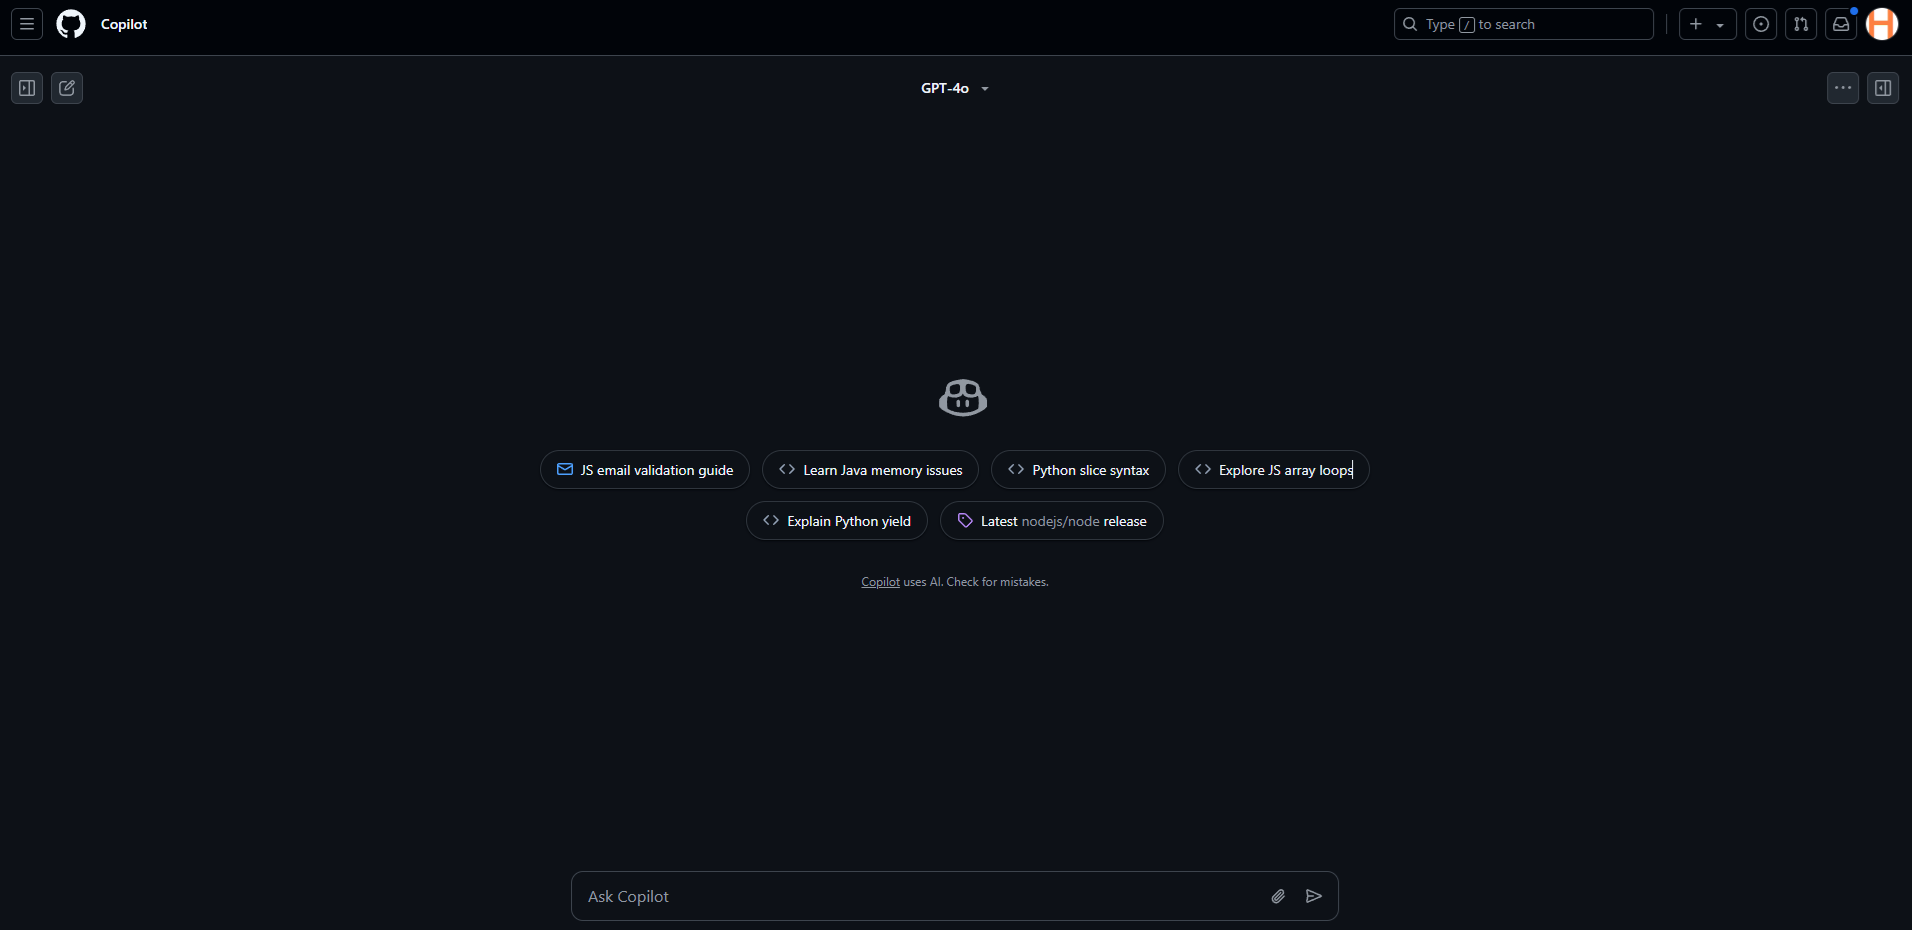1912x930 pixels.
Task: Open the three-dots more options menu
Action: (1843, 88)
